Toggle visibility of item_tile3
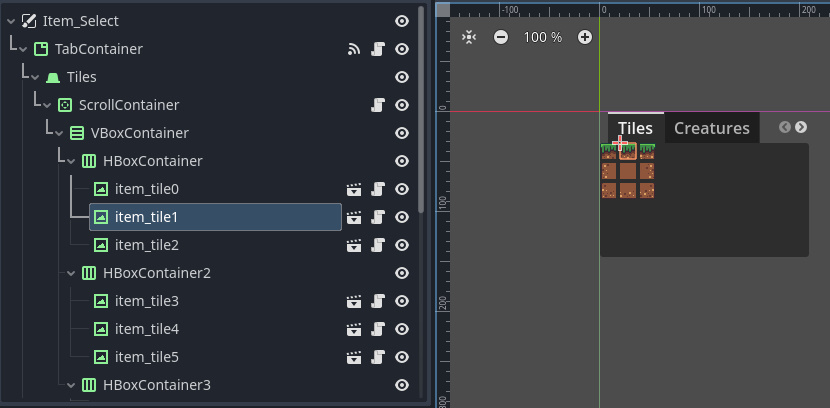The height and width of the screenshot is (408, 830). 402,302
